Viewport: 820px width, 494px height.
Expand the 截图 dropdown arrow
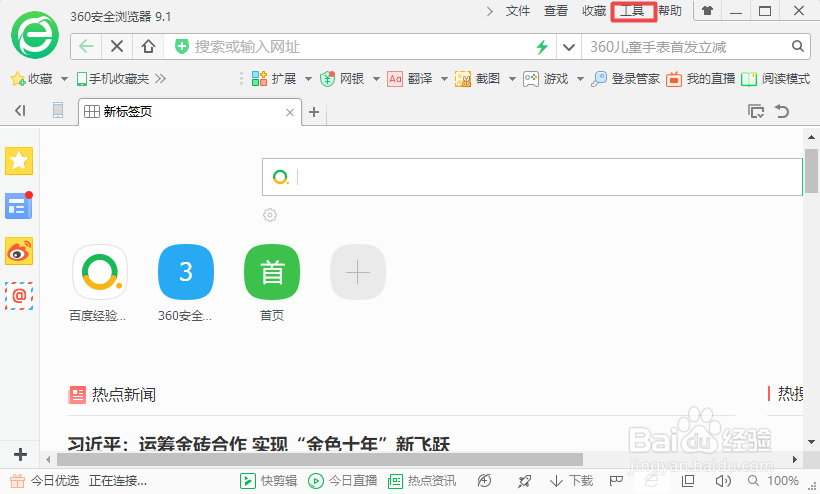[x=512, y=79]
